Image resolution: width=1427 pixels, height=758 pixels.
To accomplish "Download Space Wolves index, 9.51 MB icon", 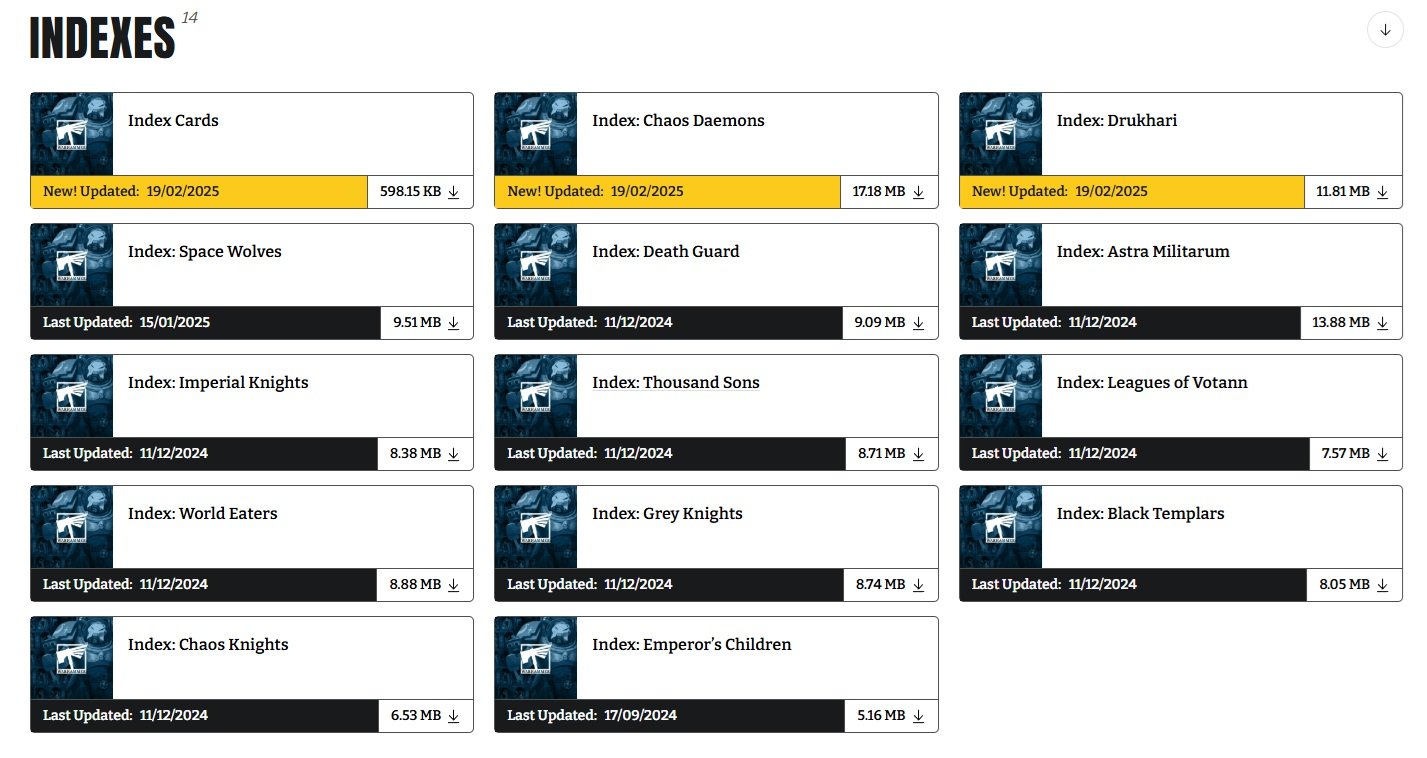I will click(454, 323).
